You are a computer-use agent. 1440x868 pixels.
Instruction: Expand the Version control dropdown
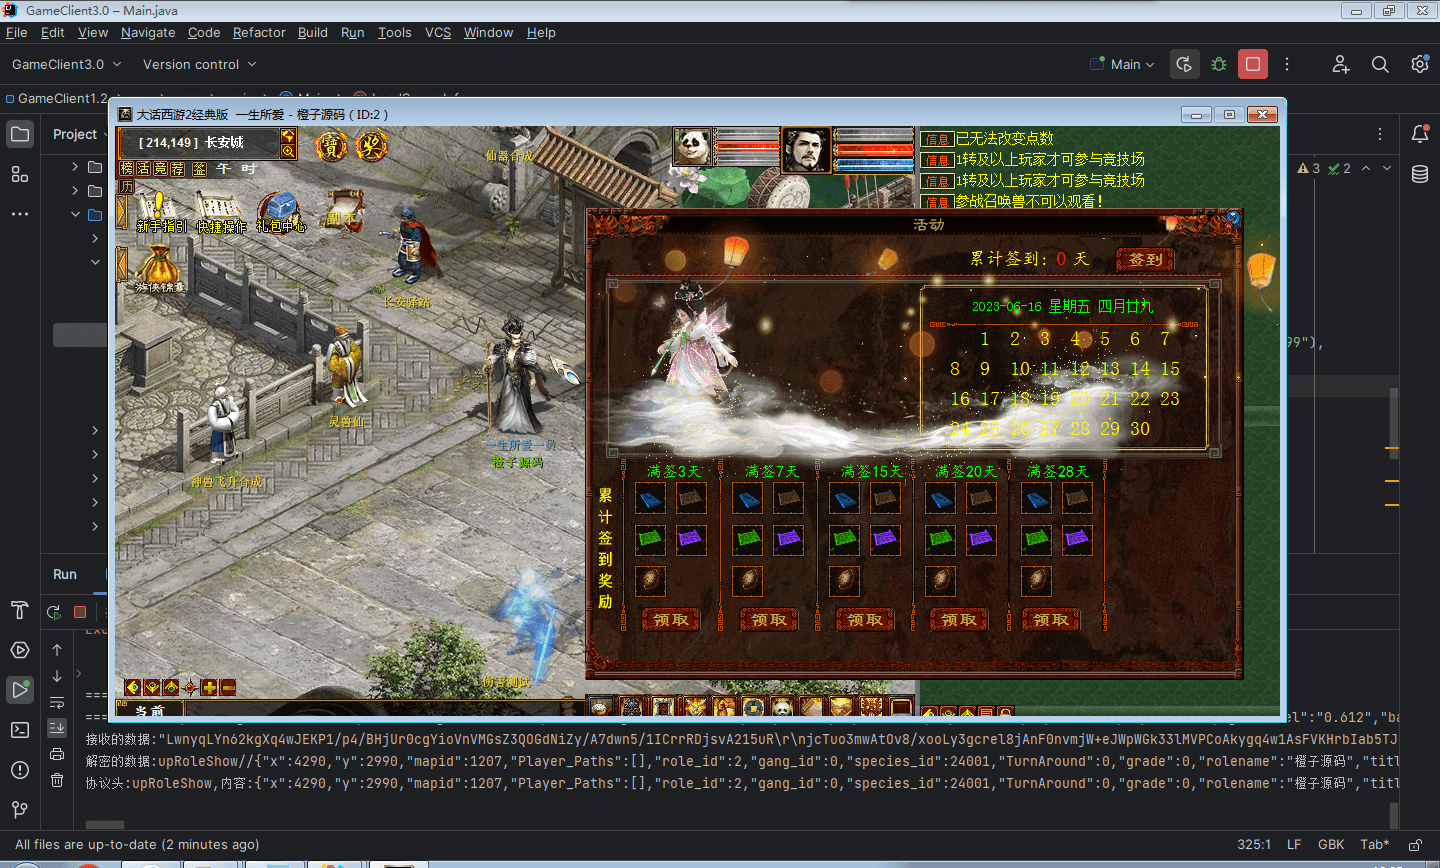pos(199,64)
